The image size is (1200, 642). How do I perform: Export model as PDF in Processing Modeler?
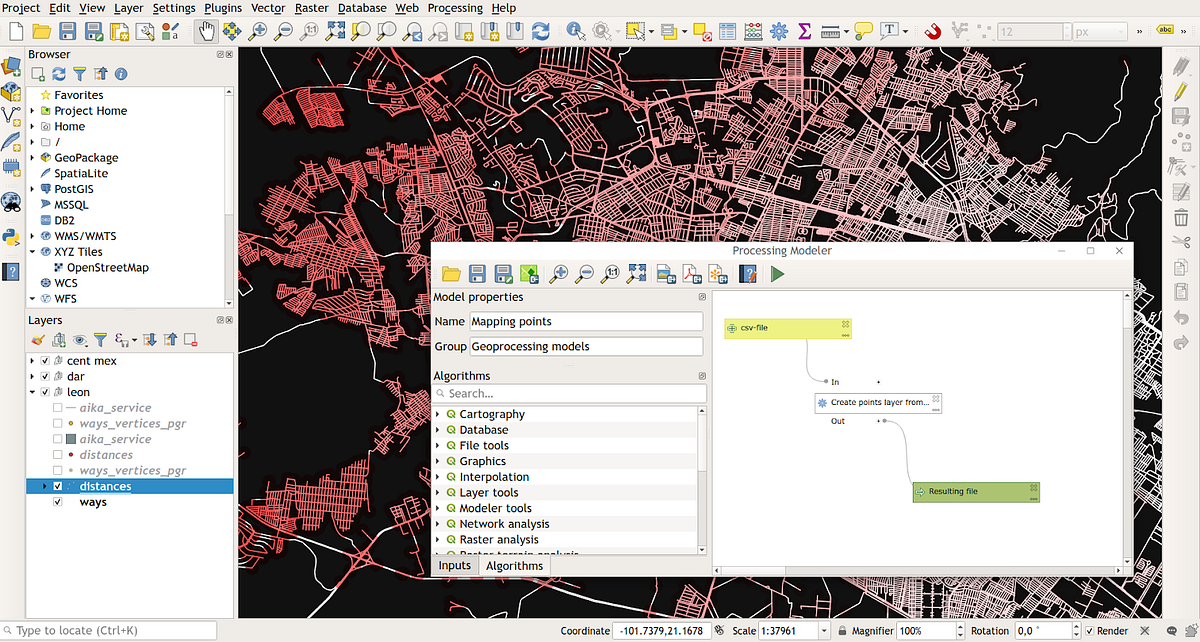[x=691, y=273]
